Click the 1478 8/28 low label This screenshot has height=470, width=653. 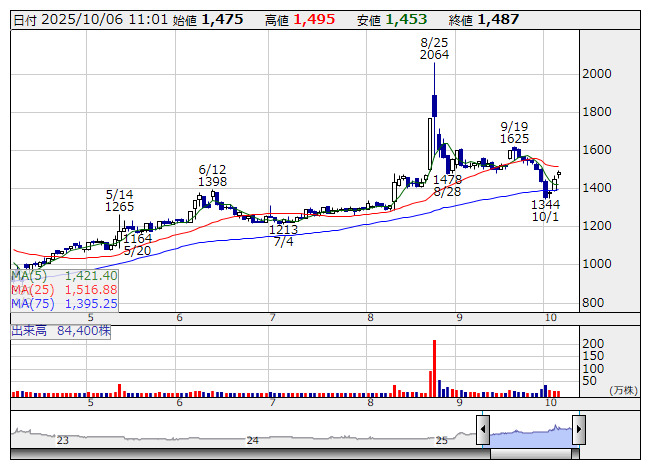[x=447, y=186]
